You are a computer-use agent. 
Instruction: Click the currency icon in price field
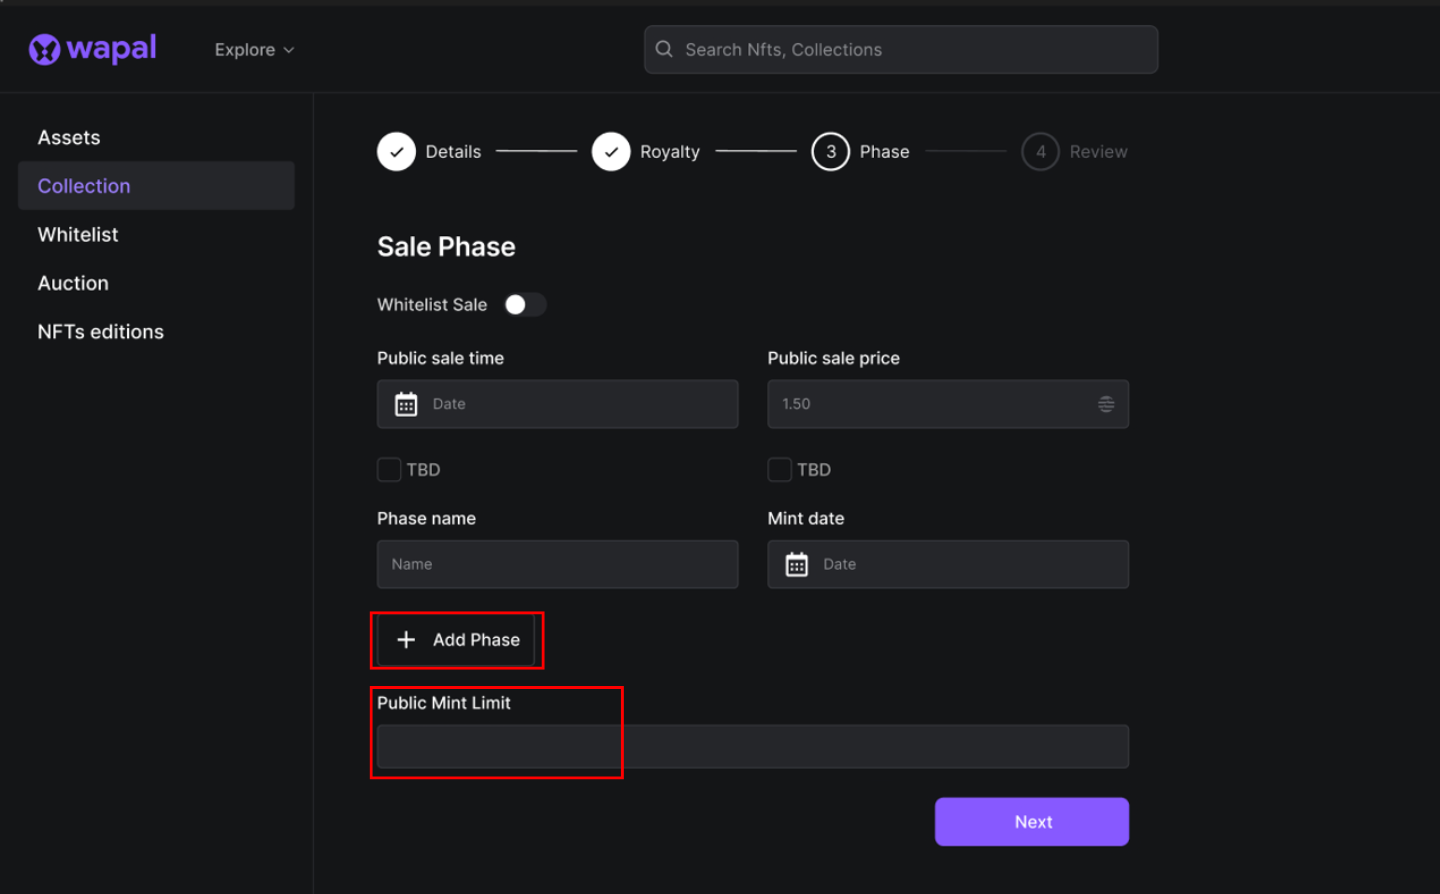tap(1106, 404)
